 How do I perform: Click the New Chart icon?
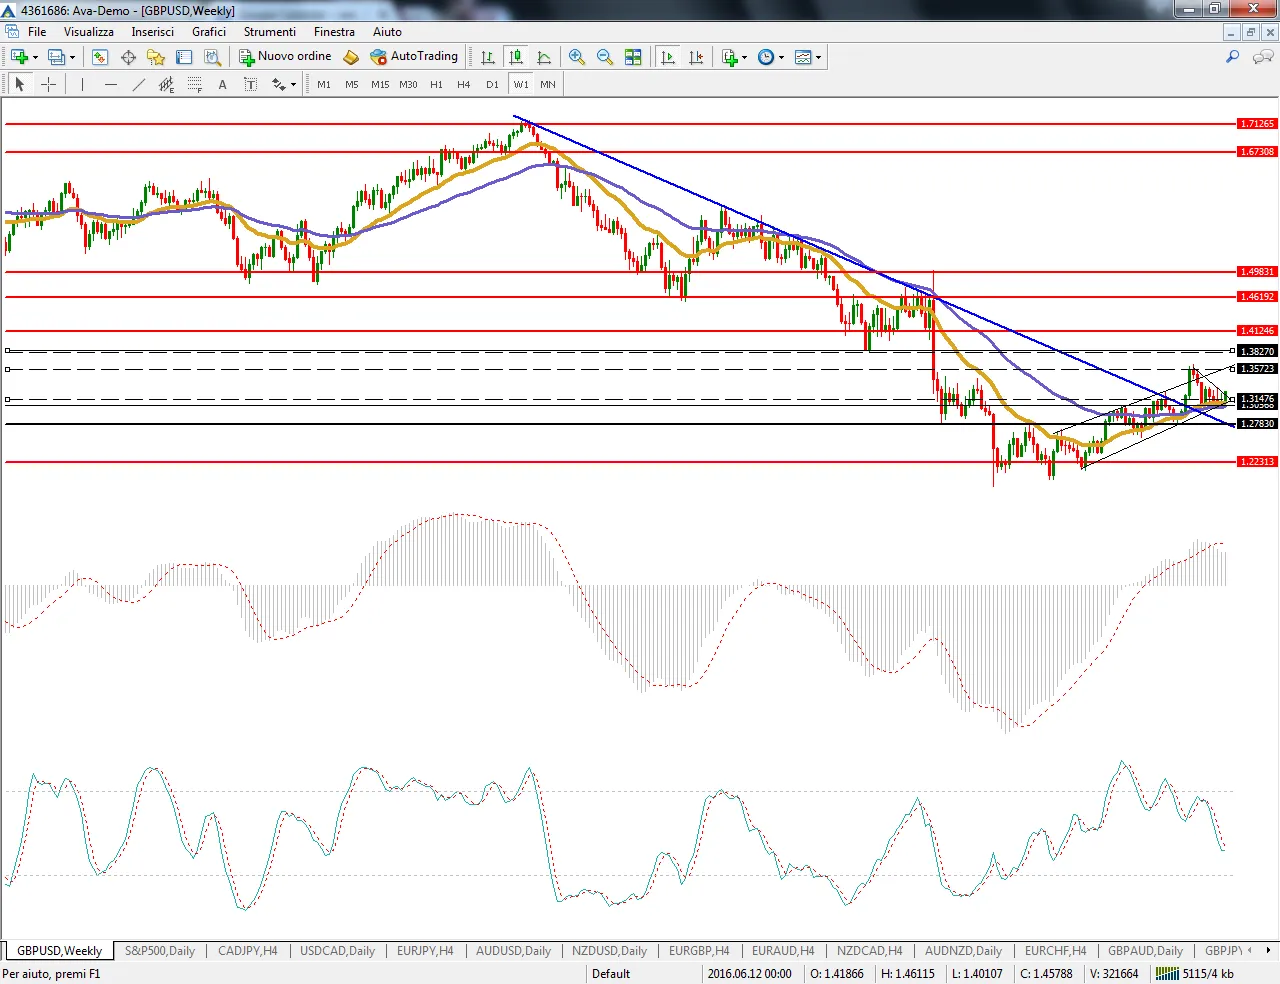[19, 57]
